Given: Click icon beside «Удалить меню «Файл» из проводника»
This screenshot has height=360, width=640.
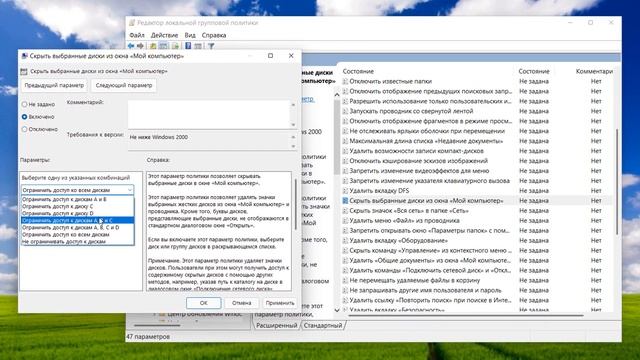Looking at the screenshot, I should 345,221.
